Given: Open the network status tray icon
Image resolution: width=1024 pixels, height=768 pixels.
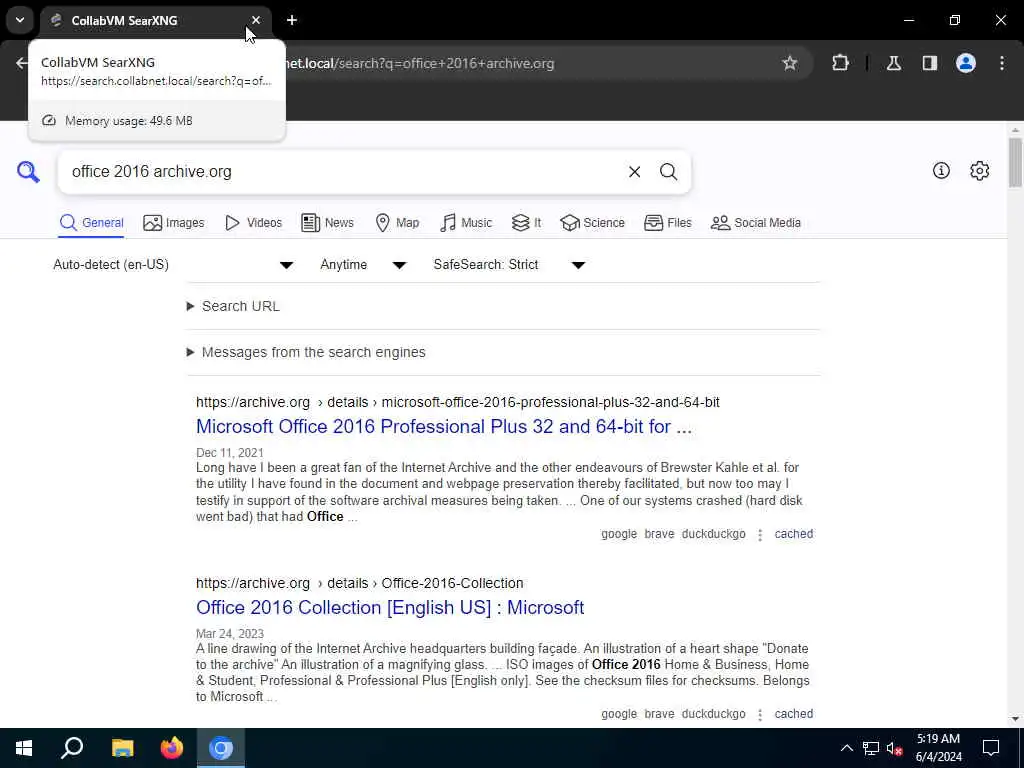Looking at the screenshot, I should click(x=871, y=748).
